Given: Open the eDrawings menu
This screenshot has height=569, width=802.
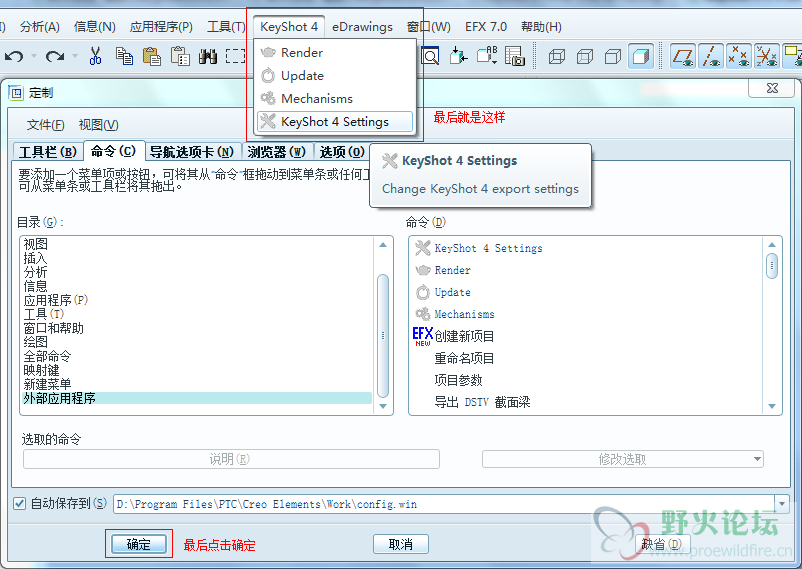Looking at the screenshot, I should pyautogui.click(x=362, y=27).
